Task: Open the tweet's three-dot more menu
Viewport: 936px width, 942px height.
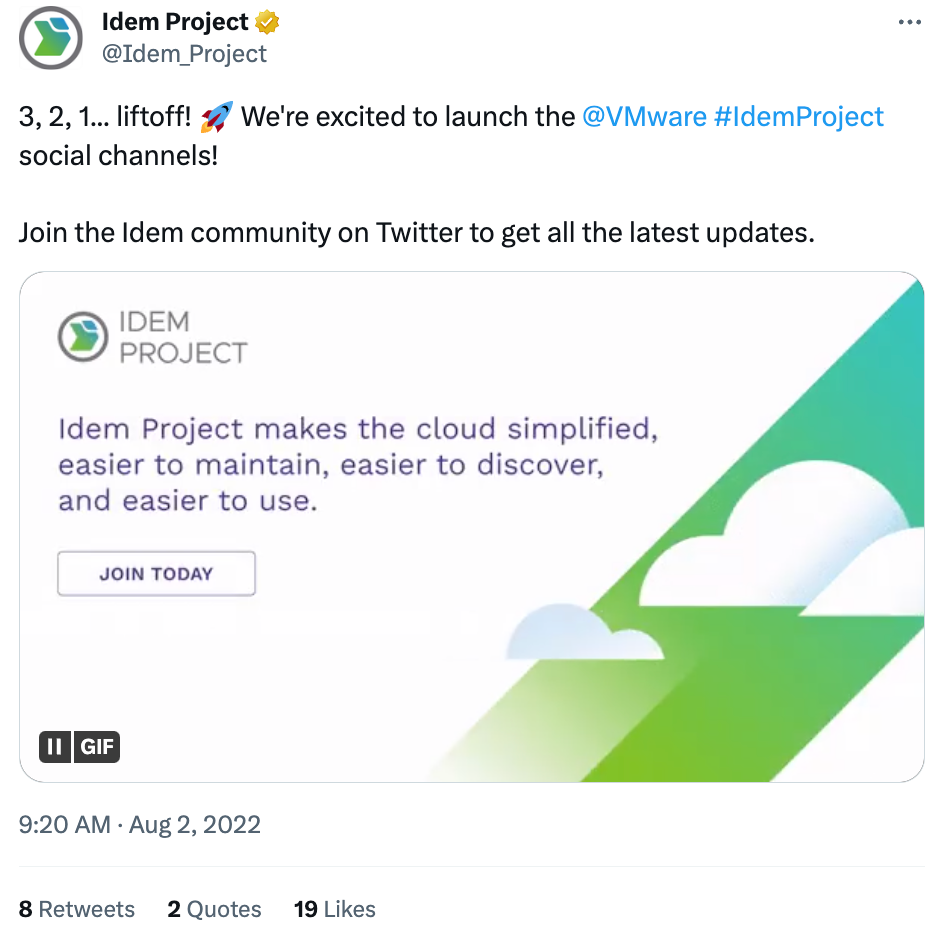Action: (909, 22)
